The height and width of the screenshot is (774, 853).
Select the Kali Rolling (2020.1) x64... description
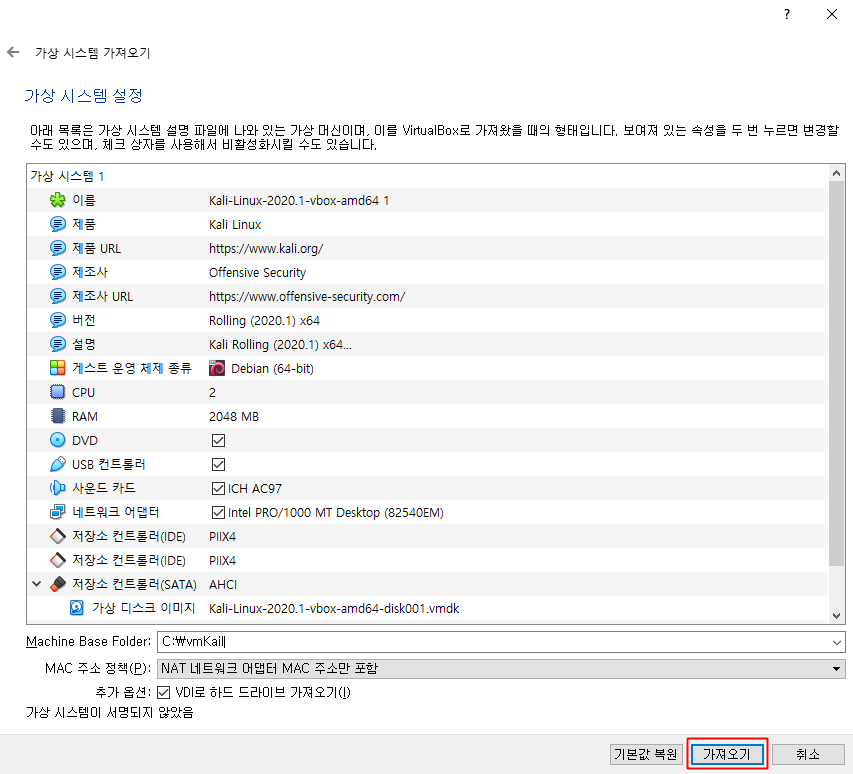tap(280, 344)
